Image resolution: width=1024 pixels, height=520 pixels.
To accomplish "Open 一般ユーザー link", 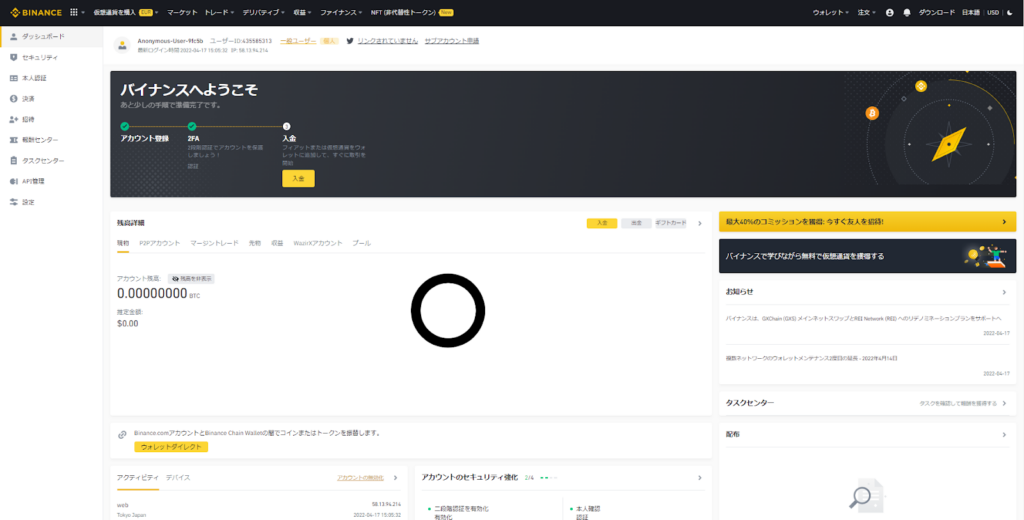I will [x=298, y=41].
